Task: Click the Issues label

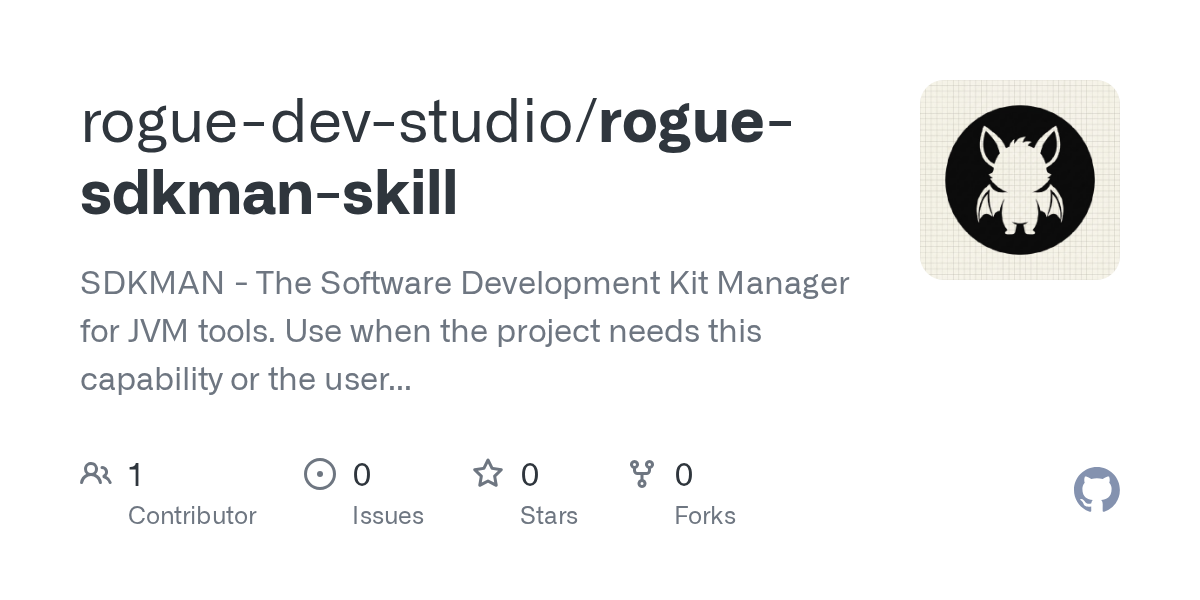Action: [x=388, y=516]
